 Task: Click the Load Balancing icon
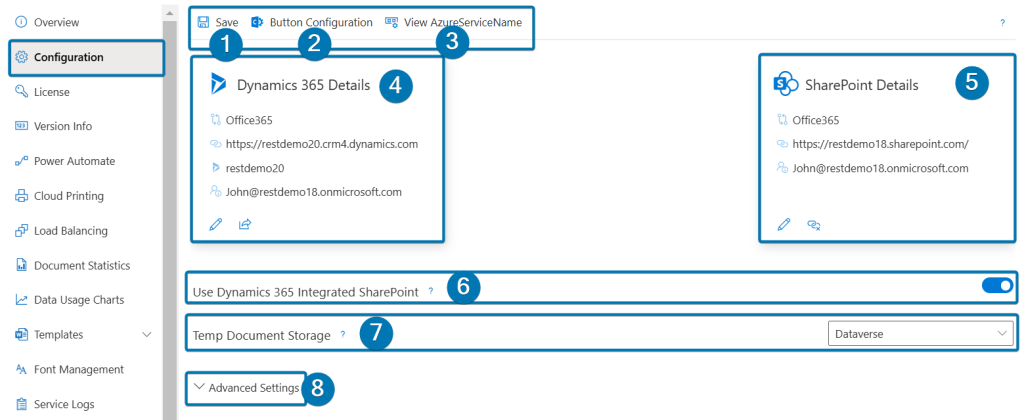coord(22,231)
